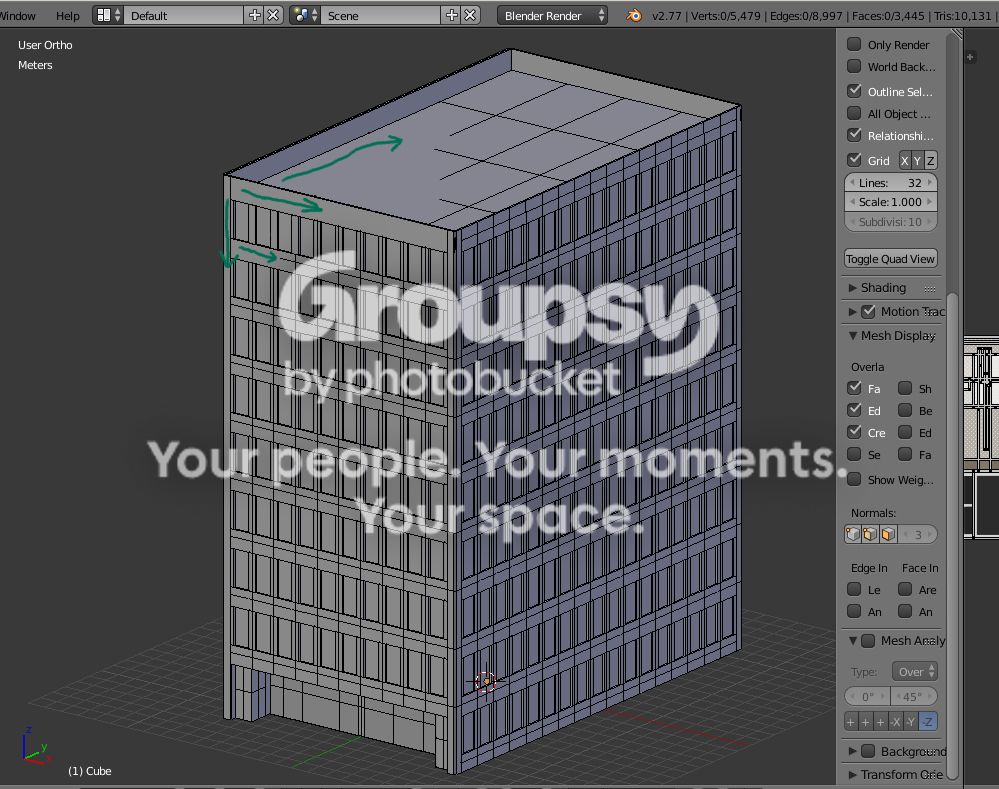Adjust grid Lines value 32

point(891,183)
